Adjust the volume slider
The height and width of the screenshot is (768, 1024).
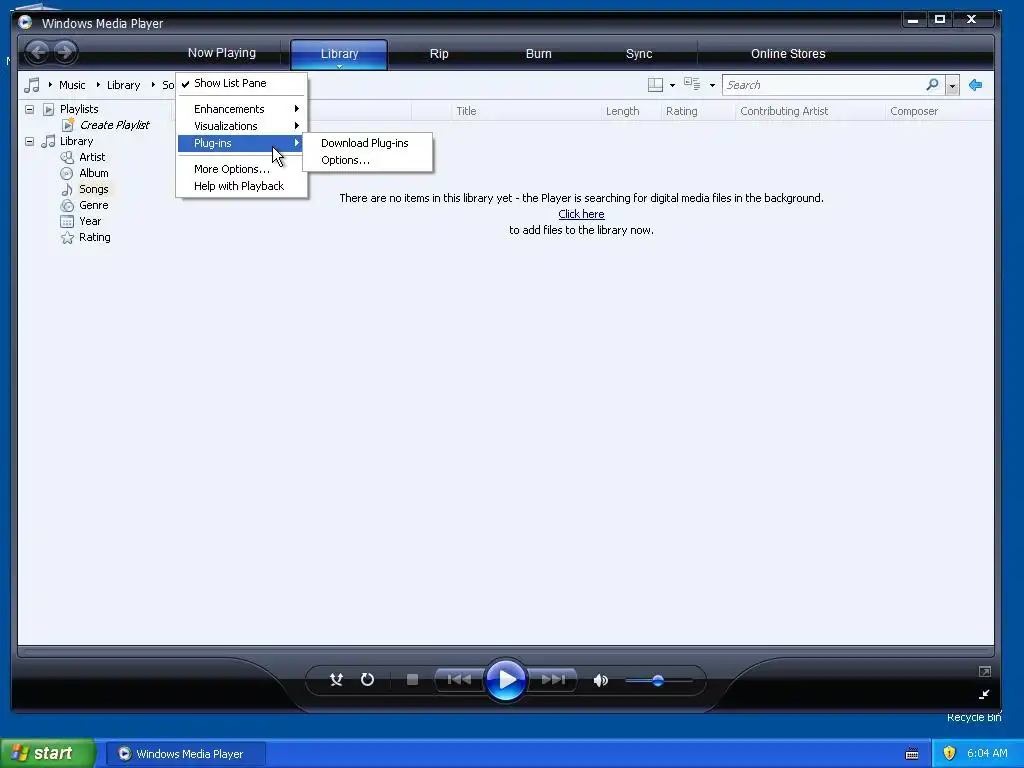coord(658,680)
